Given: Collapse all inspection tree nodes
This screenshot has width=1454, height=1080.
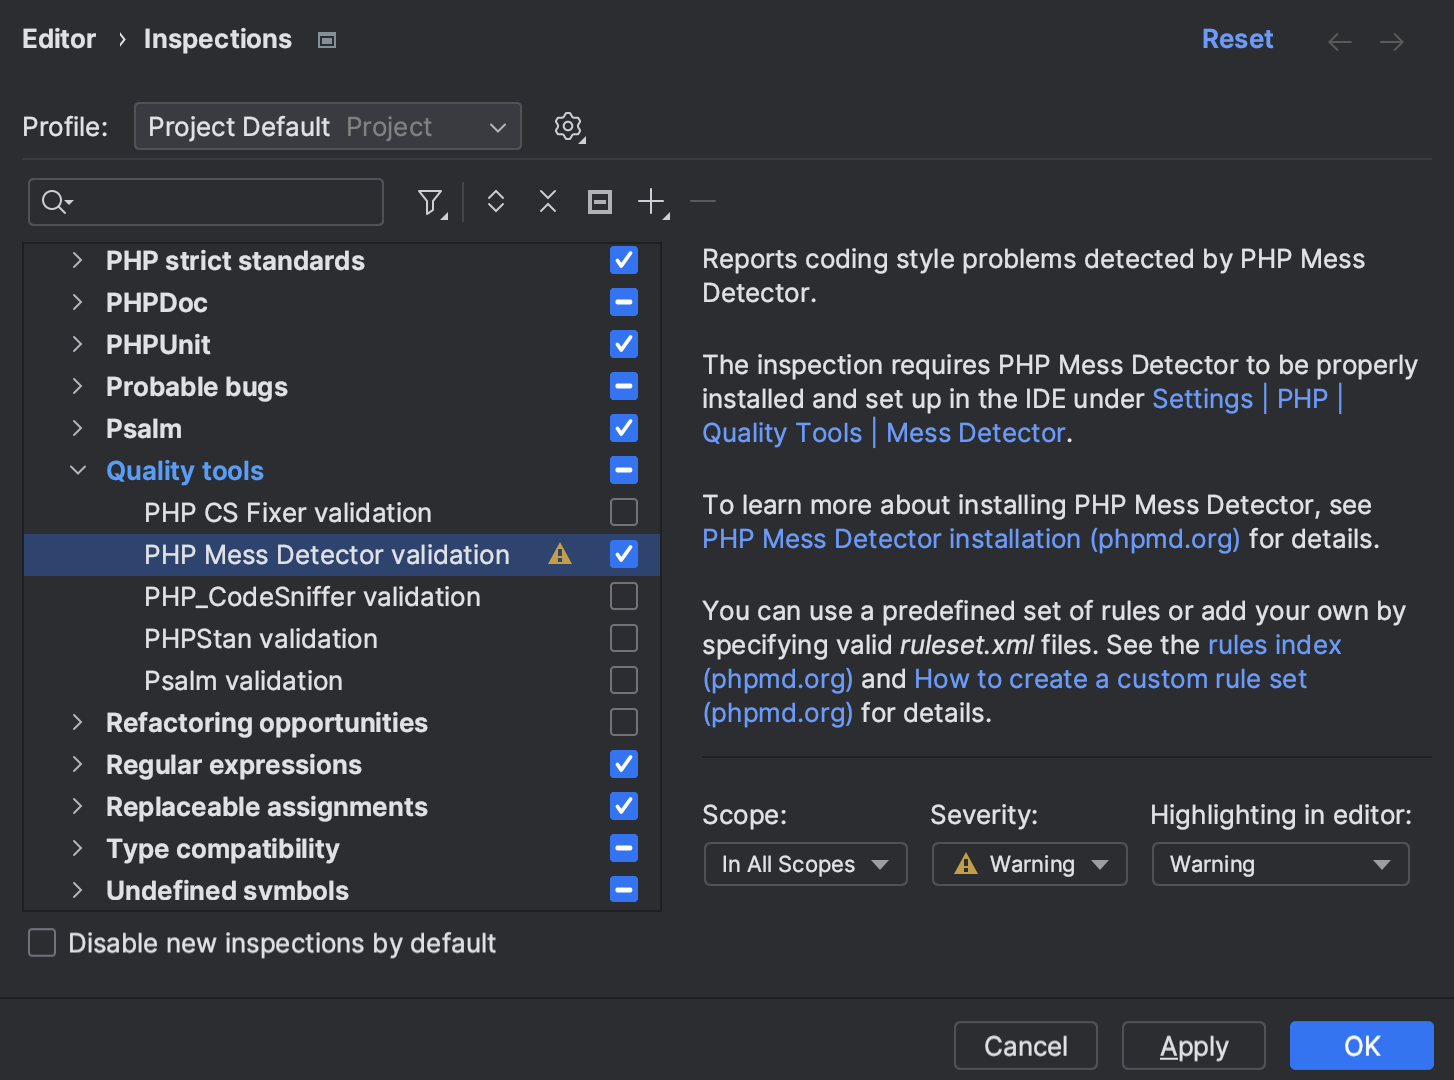Looking at the screenshot, I should [547, 201].
